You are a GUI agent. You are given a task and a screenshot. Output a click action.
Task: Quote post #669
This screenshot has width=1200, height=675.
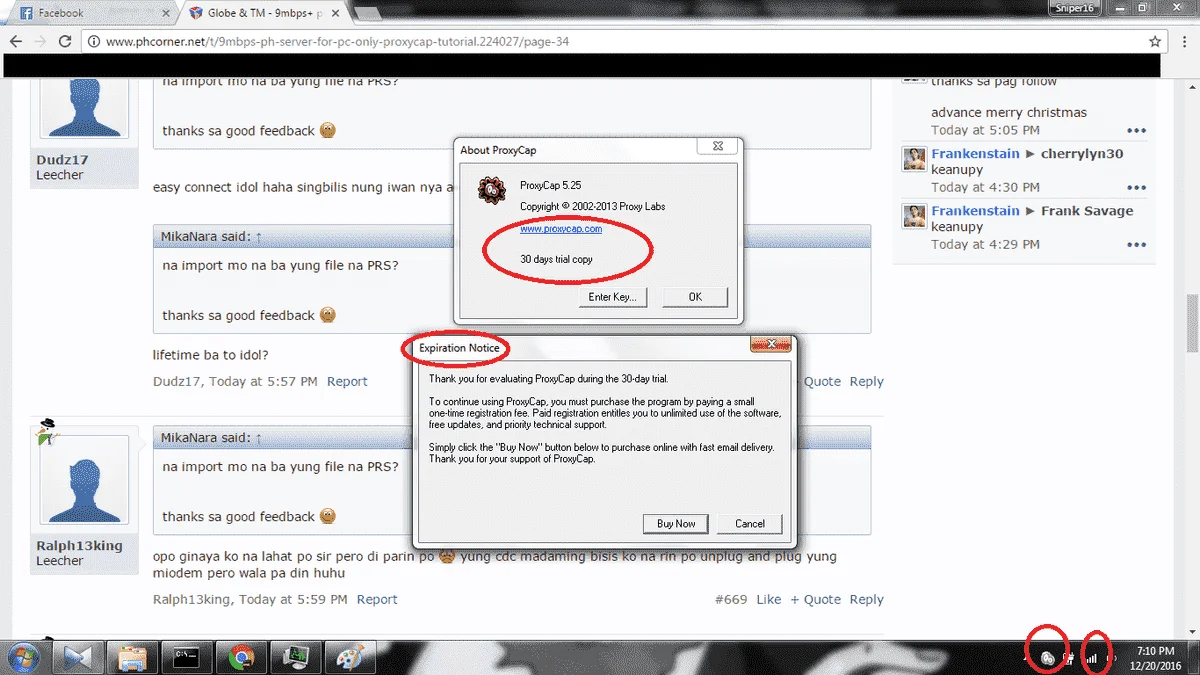pos(816,599)
